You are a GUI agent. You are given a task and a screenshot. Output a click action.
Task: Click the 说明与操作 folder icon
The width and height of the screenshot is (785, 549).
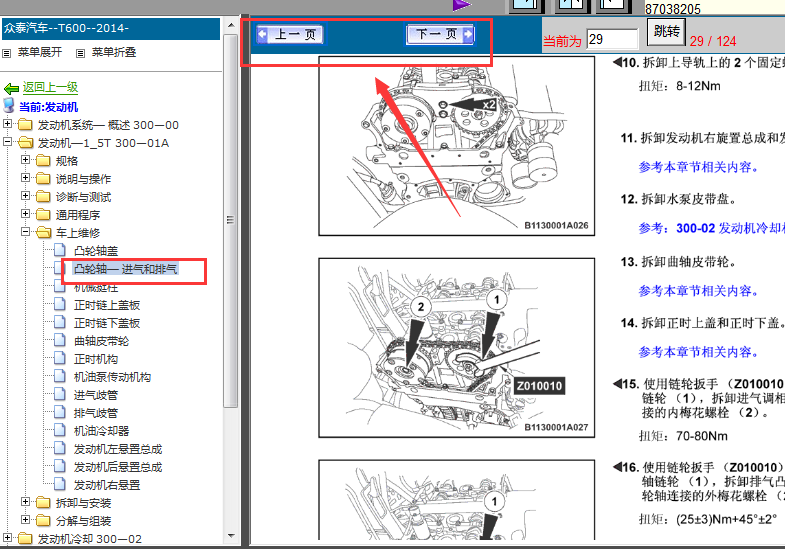(43, 179)
